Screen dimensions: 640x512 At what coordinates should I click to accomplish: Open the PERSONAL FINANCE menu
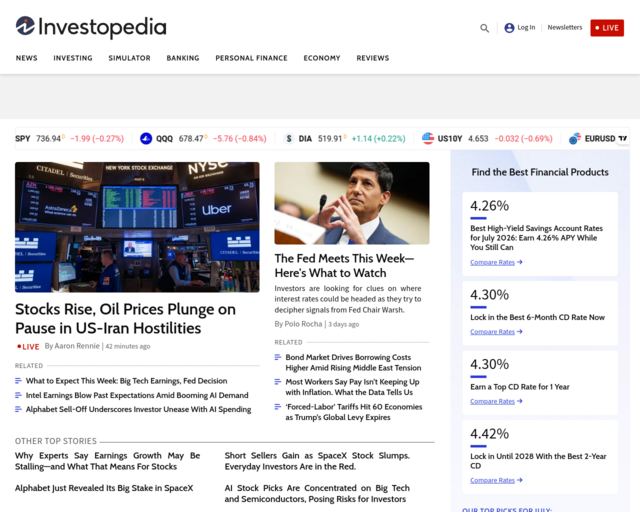[251, 58]
